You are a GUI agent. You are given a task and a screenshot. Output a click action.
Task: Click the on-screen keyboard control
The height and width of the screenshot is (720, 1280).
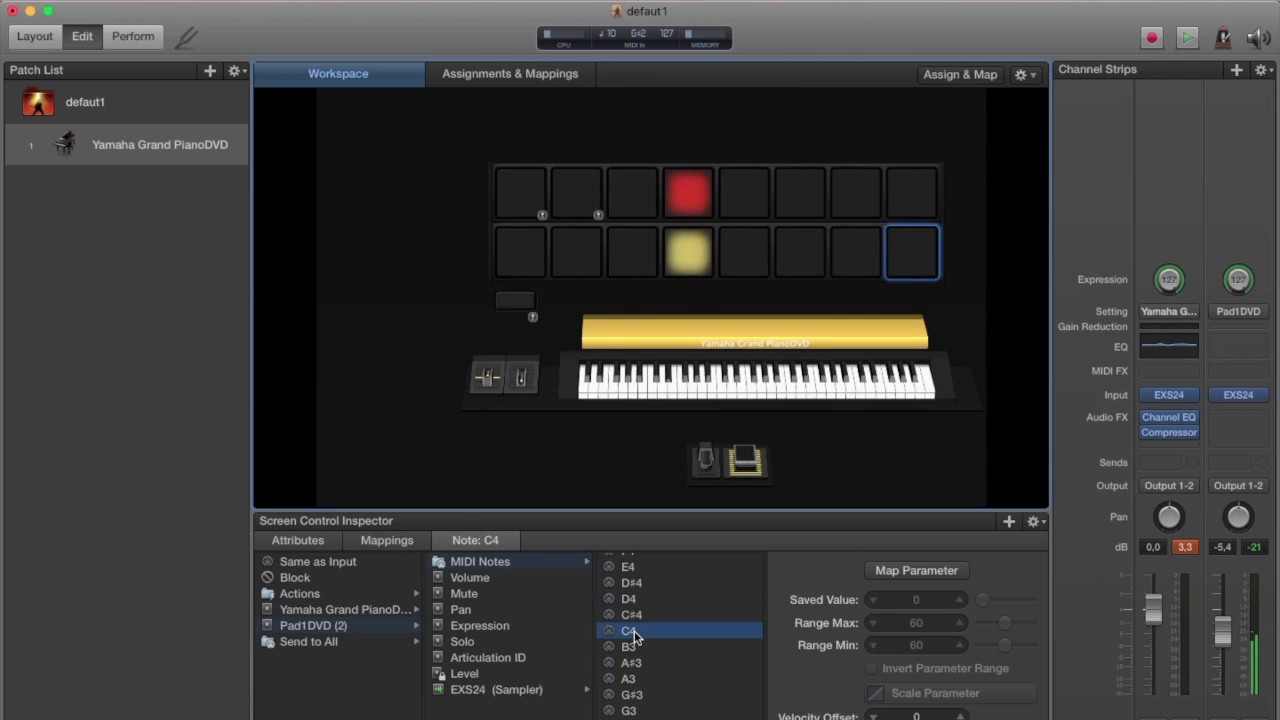[756, 381]
